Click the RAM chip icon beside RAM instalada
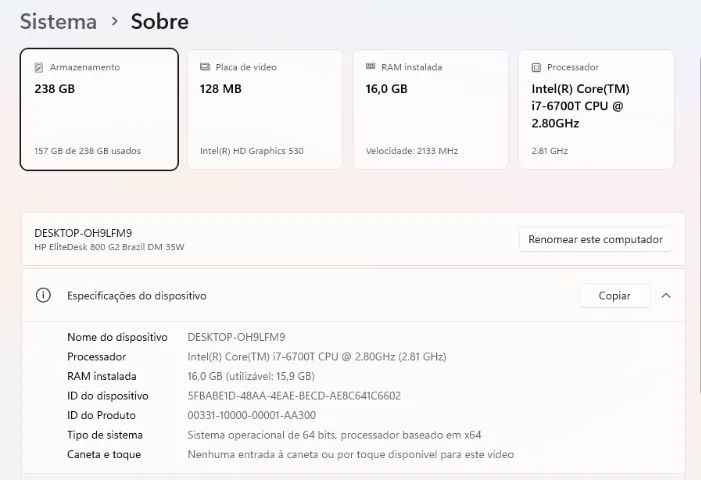The width and height of the screenshot is (701, 480). tap(370, 67)
